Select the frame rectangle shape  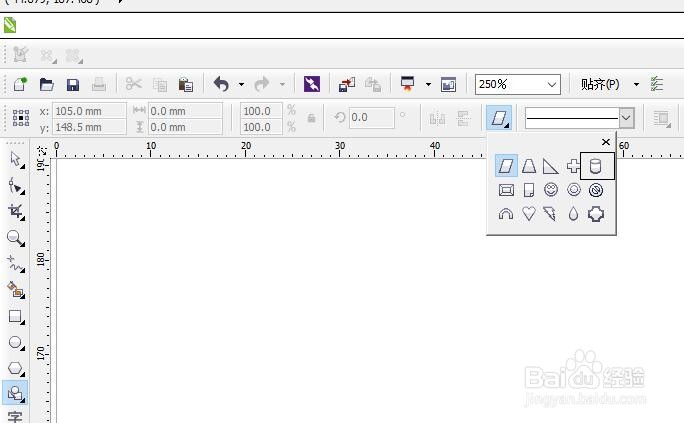coord(506,190)
